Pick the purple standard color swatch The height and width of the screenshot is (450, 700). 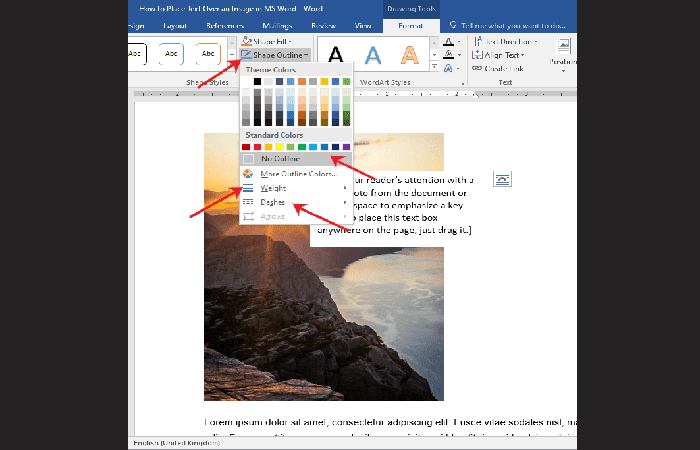click(346, 146)
